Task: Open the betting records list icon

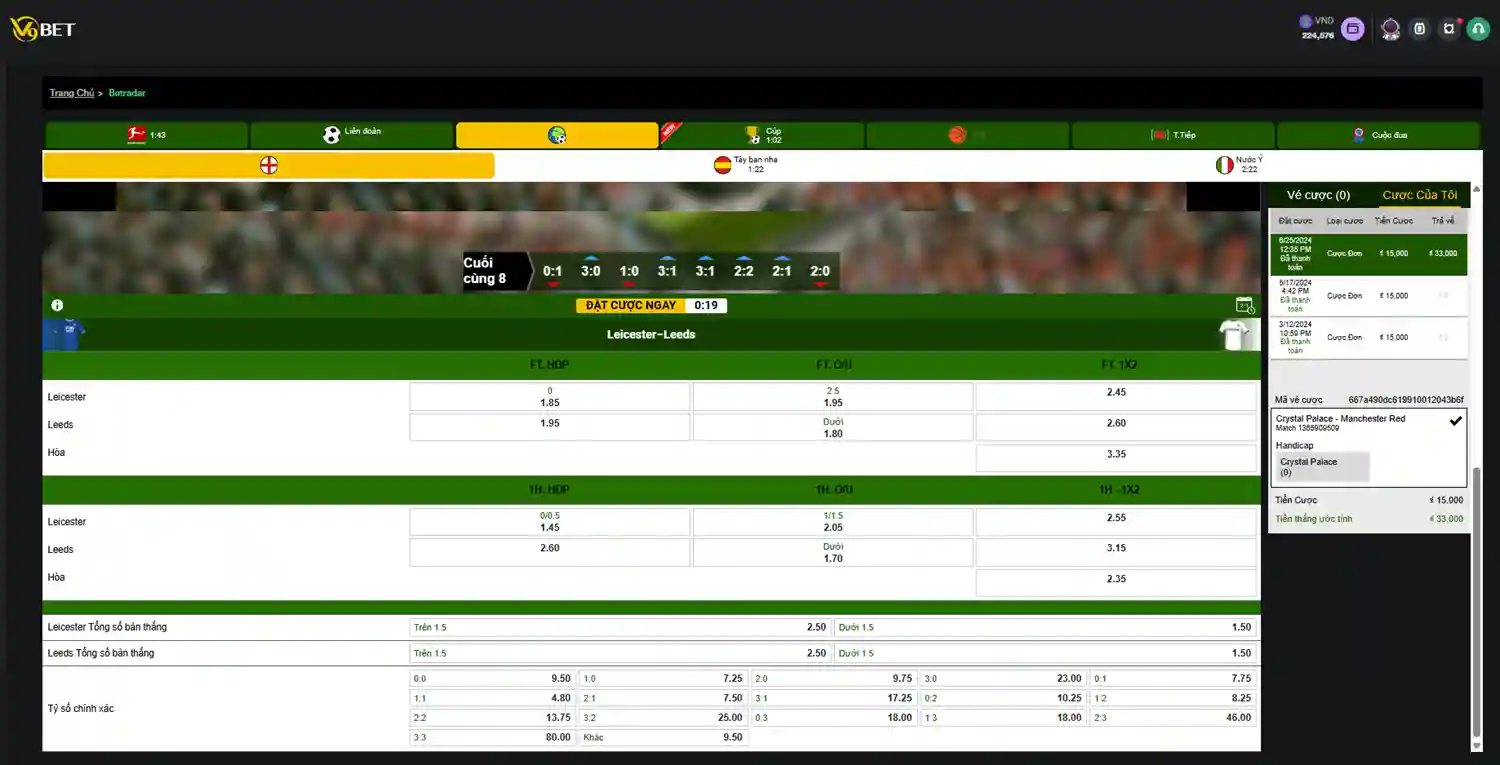Action: click(x=1419, y=29)
